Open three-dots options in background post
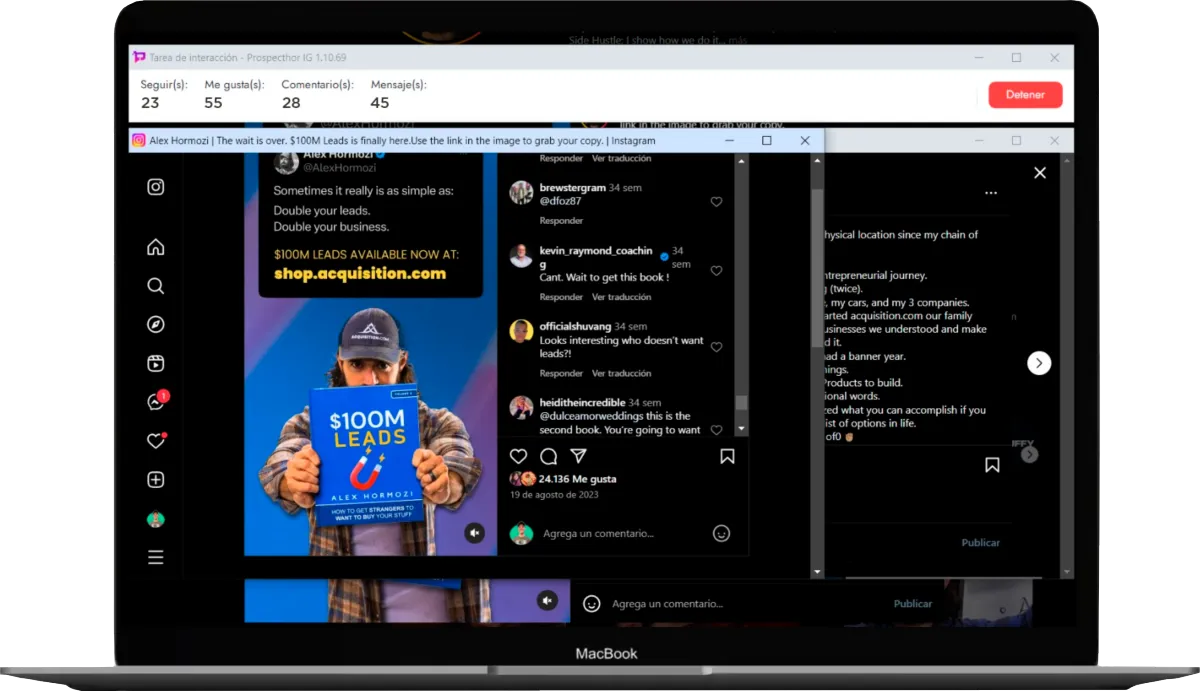This screenshot has height=691, width=1200. 991,193
